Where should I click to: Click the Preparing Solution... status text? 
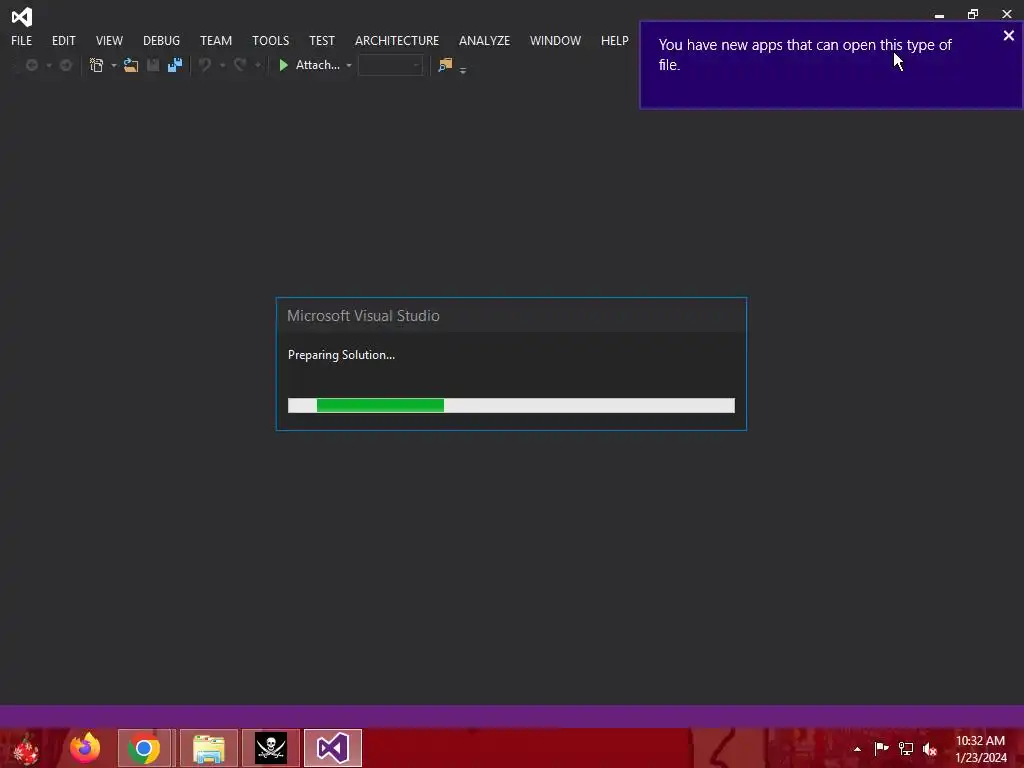pos(342,355)
